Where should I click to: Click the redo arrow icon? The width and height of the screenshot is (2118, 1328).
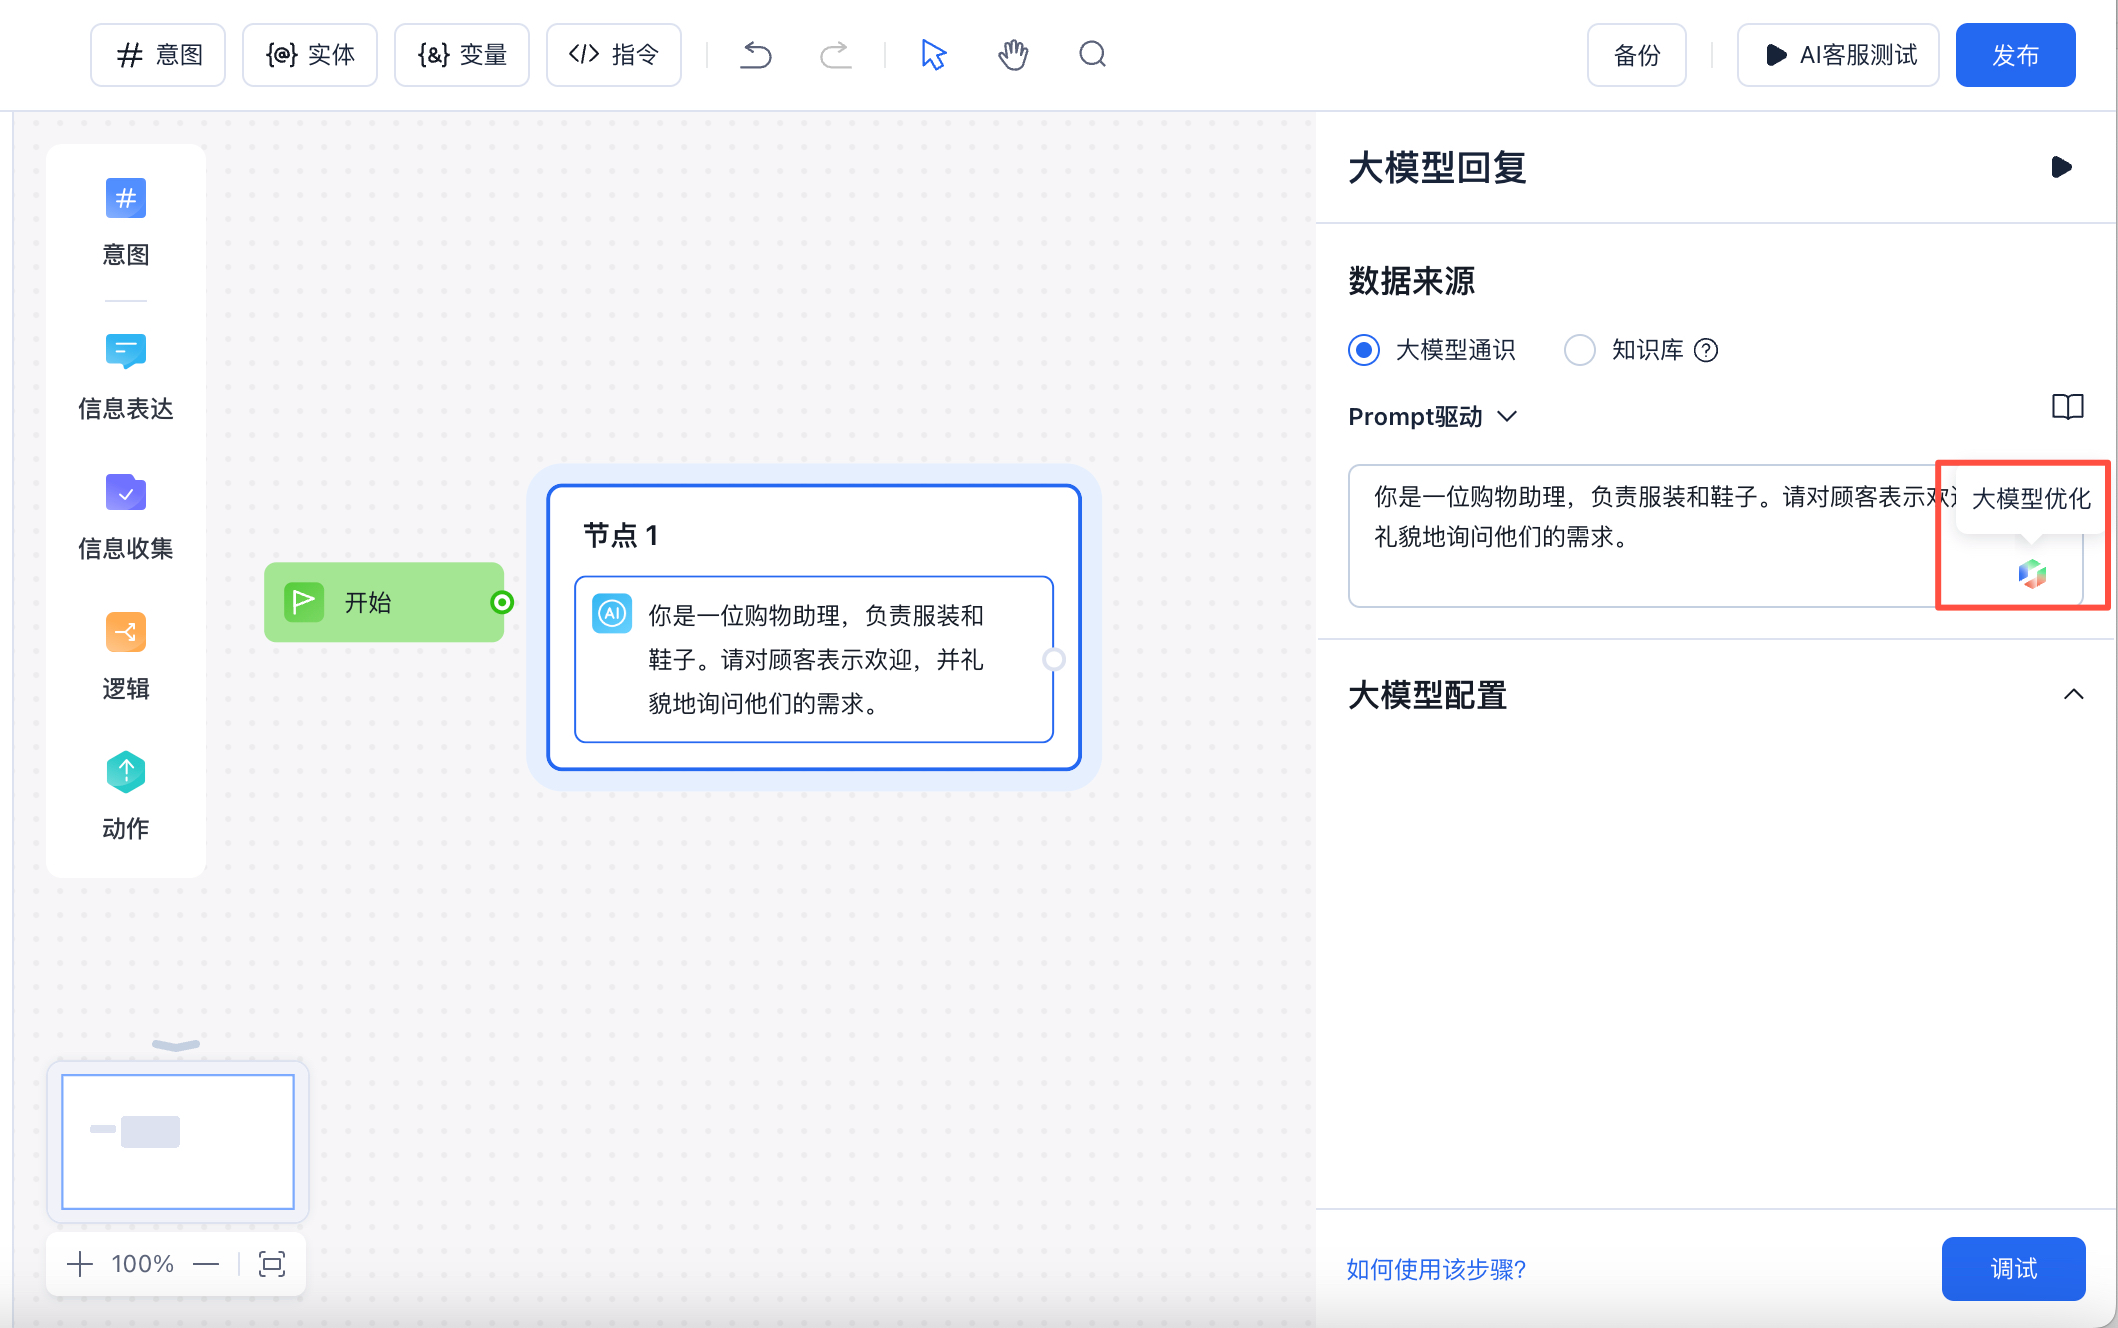[x=835, y=55]
